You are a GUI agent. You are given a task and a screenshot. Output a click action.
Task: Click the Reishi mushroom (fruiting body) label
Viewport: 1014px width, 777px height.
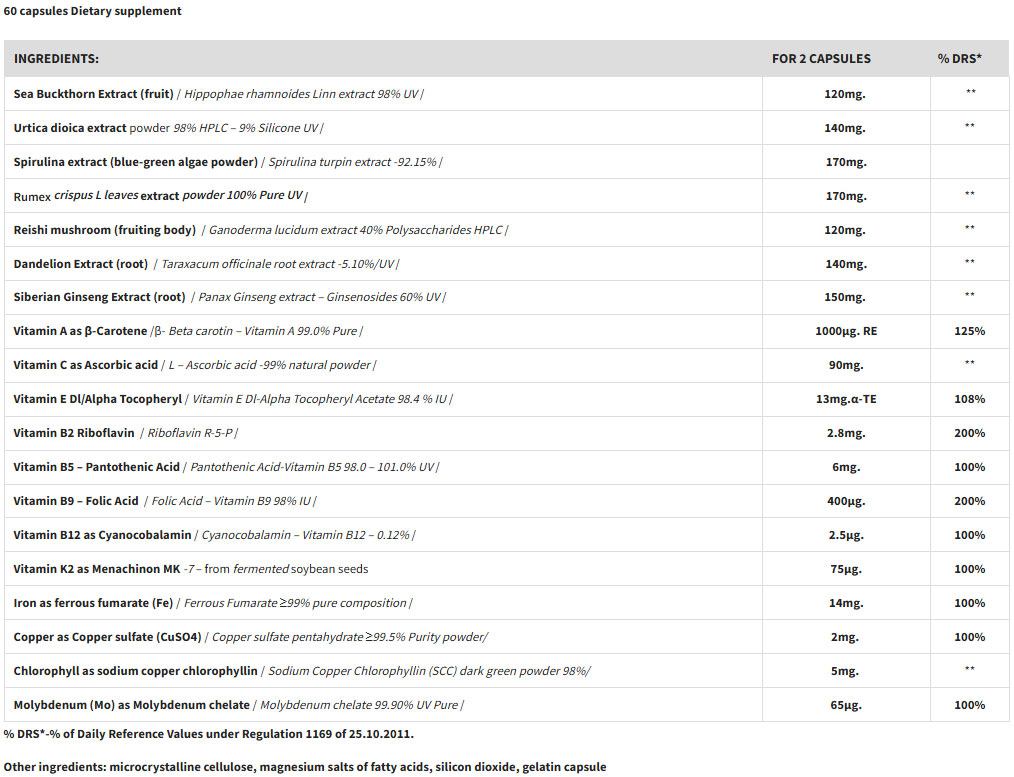coord(104,230)
